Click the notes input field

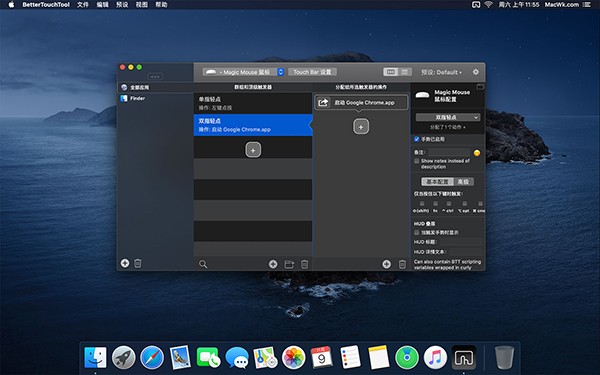(x=449, y=152)
